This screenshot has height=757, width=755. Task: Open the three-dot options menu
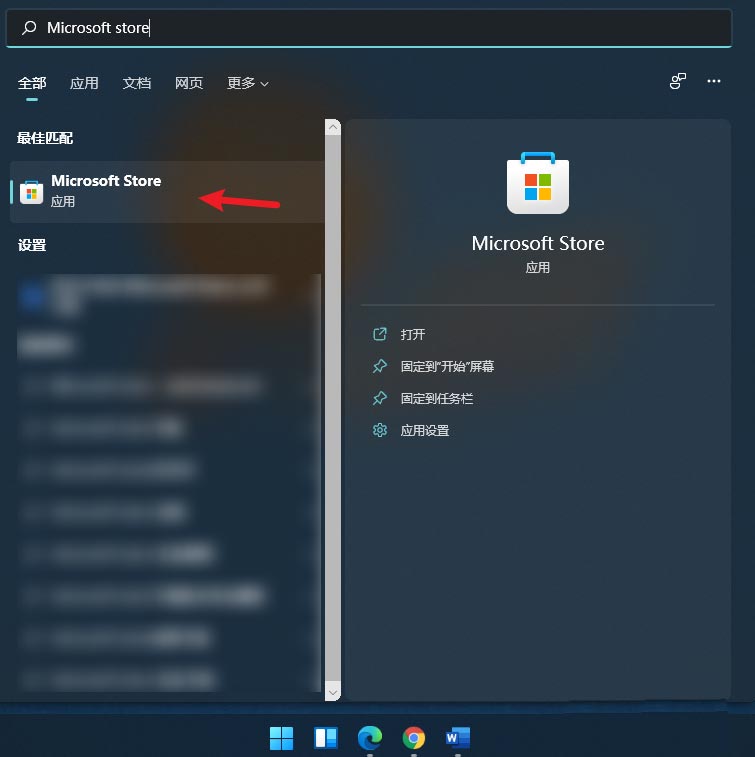[714, 81]
